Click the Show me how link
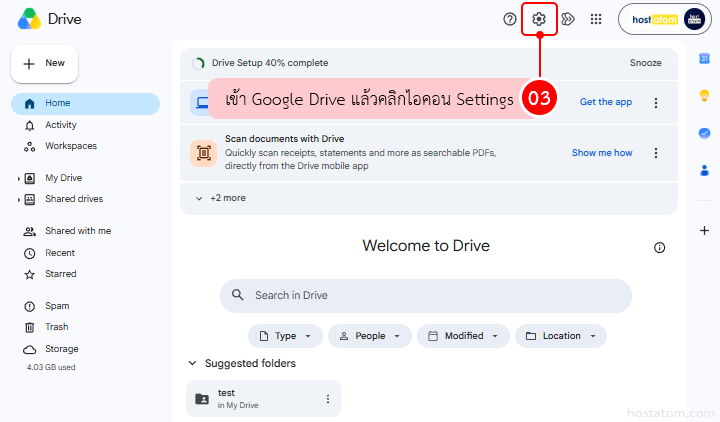This screenshot has height=422, width=720. coord(602,153)
